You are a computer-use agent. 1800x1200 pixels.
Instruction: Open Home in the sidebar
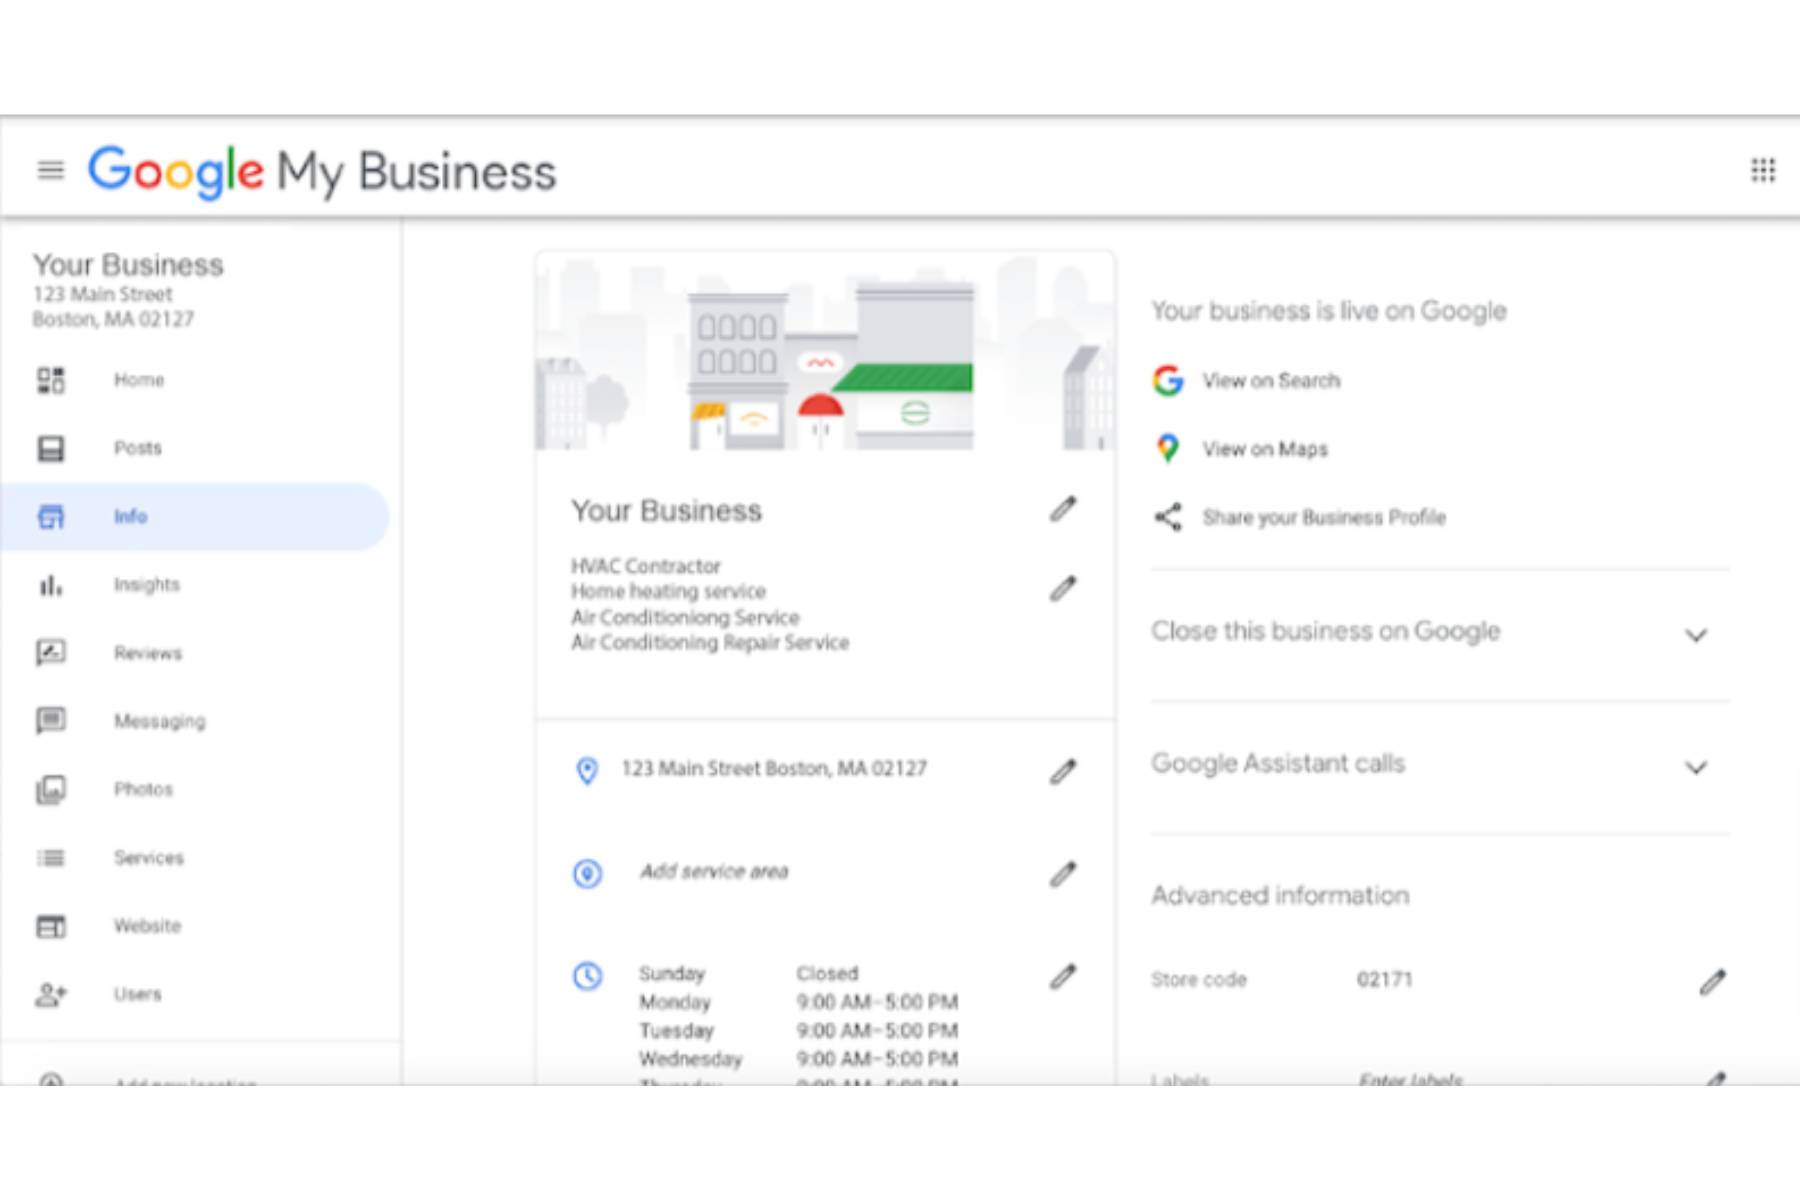[x=138, y=380]
